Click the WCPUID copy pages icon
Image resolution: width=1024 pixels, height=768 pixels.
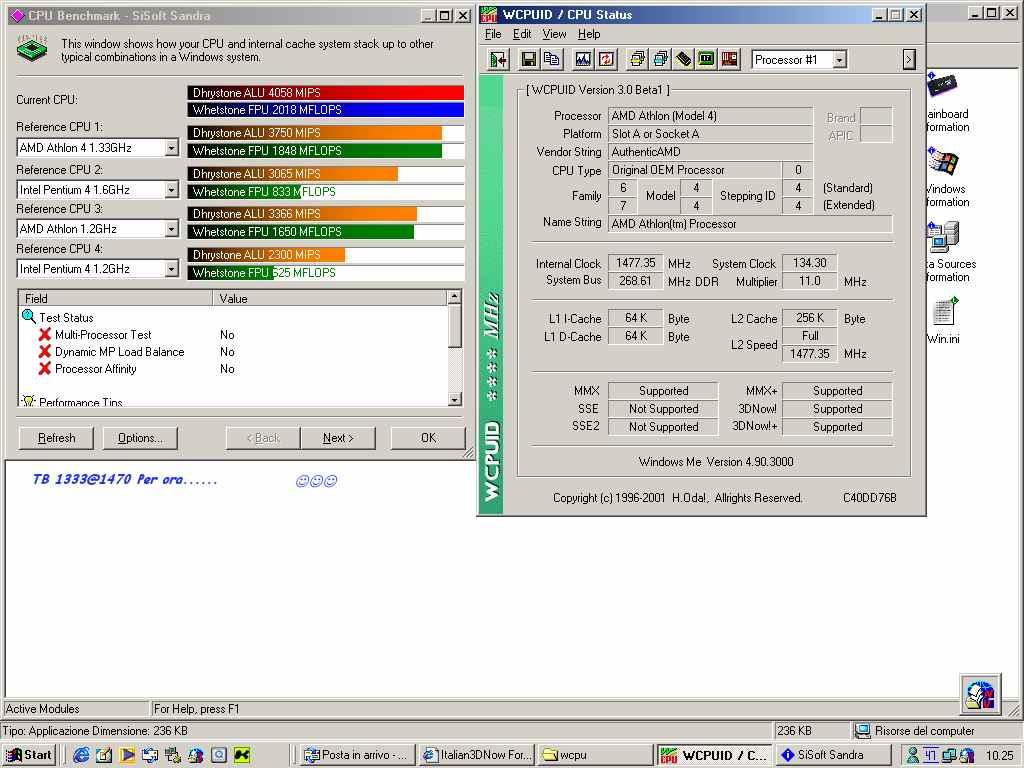[551, 59]
